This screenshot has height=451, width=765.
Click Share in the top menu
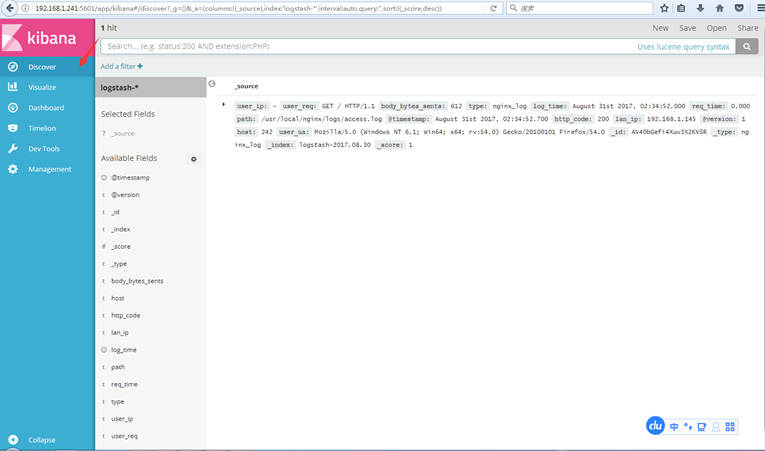click(747, 28)
